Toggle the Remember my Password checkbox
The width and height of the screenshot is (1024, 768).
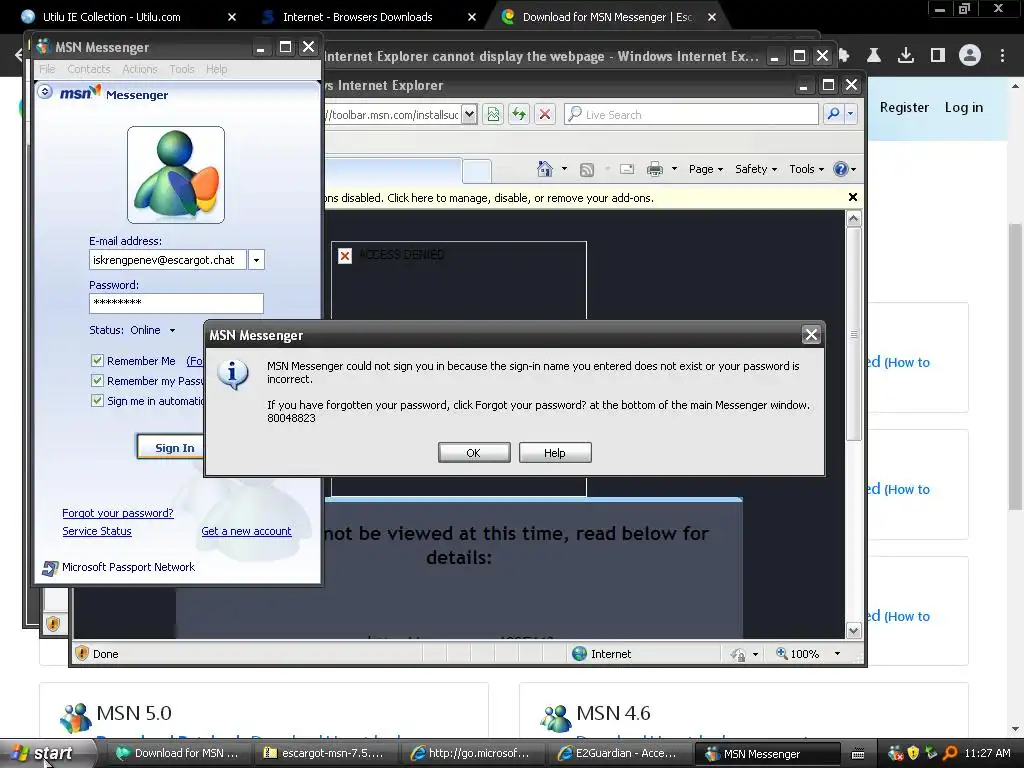(x=97, y=381)
